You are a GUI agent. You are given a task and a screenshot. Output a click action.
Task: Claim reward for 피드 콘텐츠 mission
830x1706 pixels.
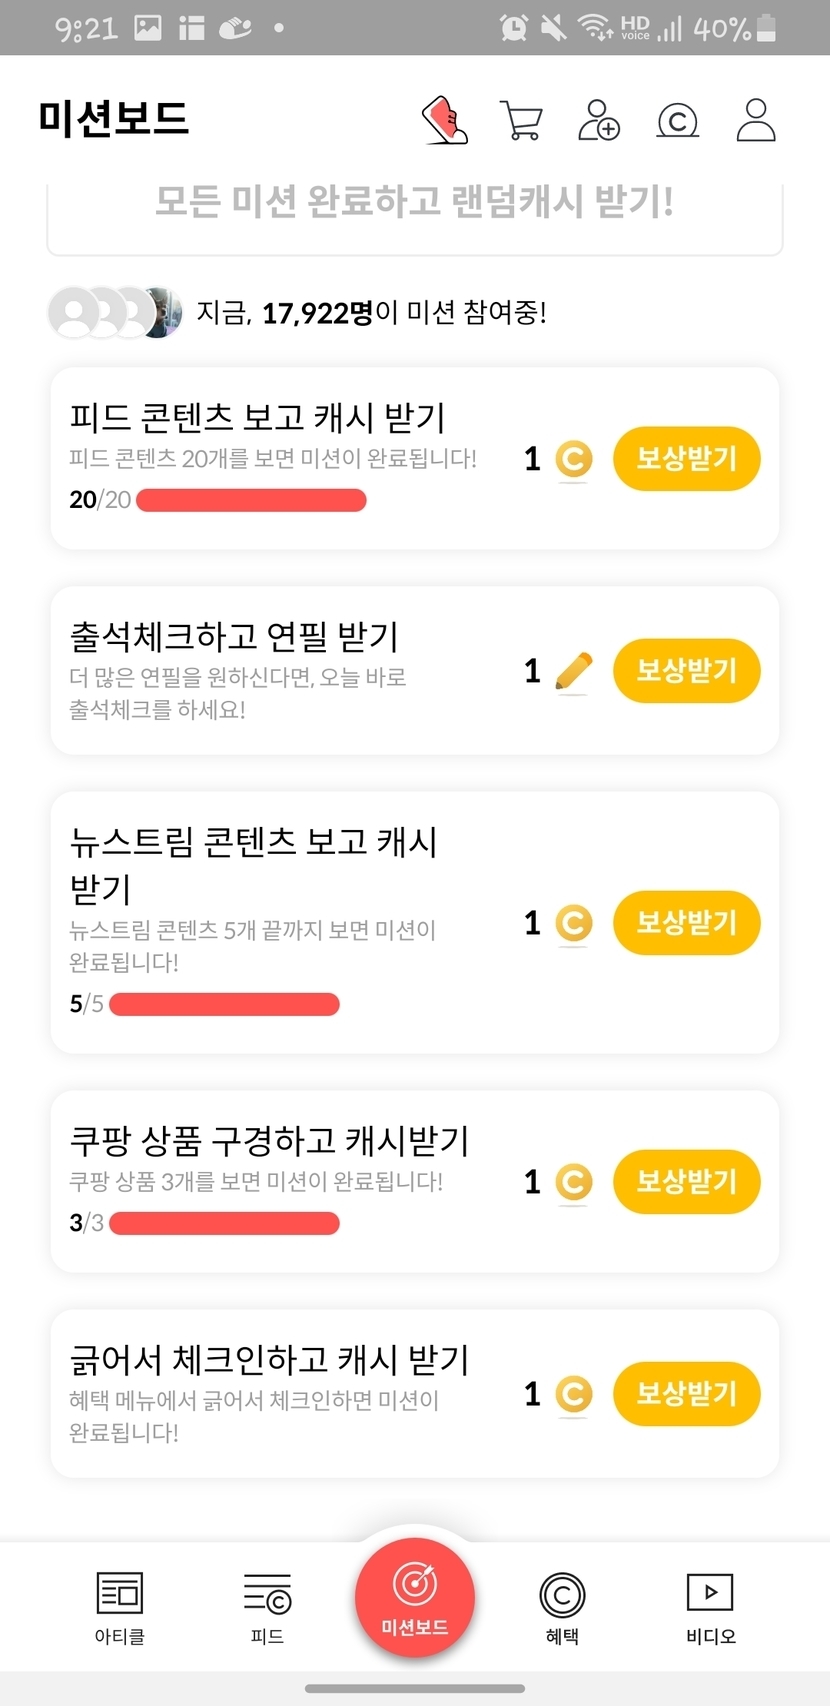point(686,459)
